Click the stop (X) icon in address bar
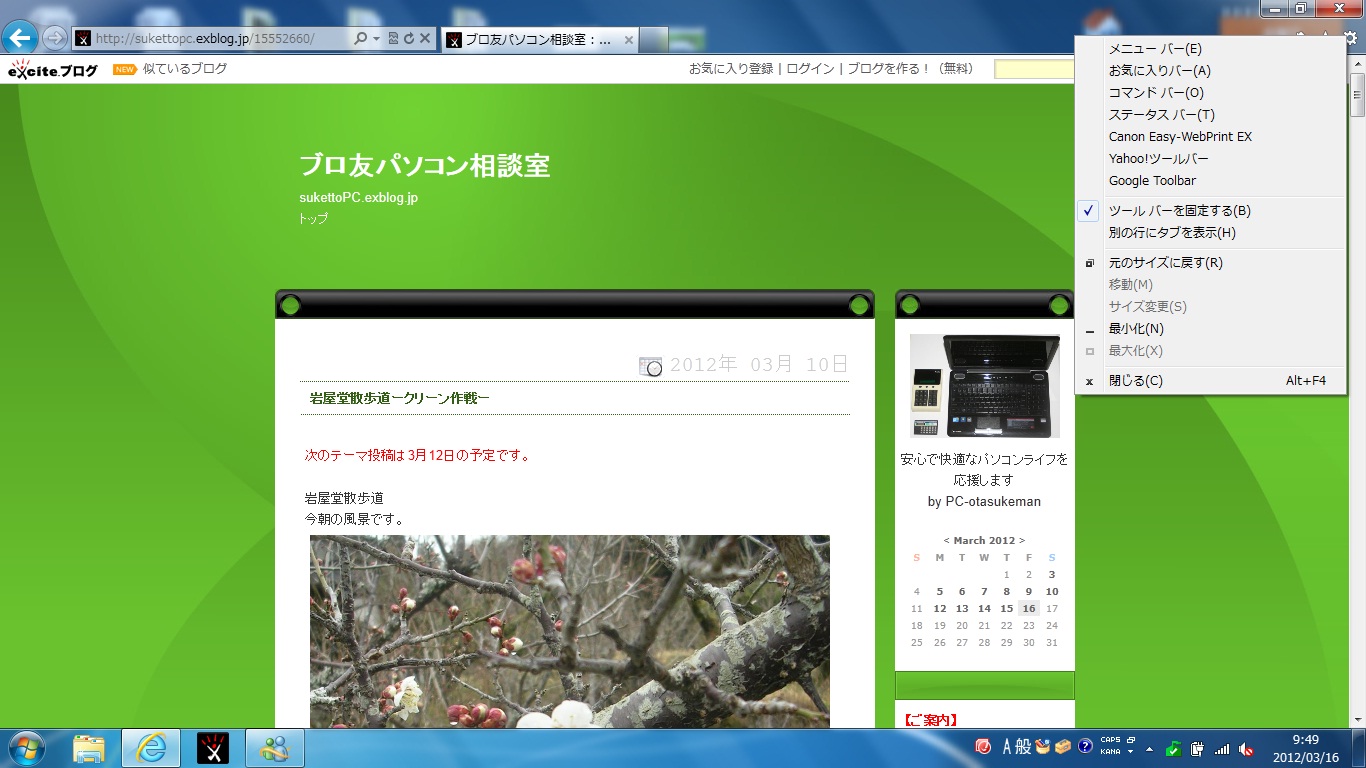Image resolution: width=1366 pixels, height=768 pixels. coord(425,38)
